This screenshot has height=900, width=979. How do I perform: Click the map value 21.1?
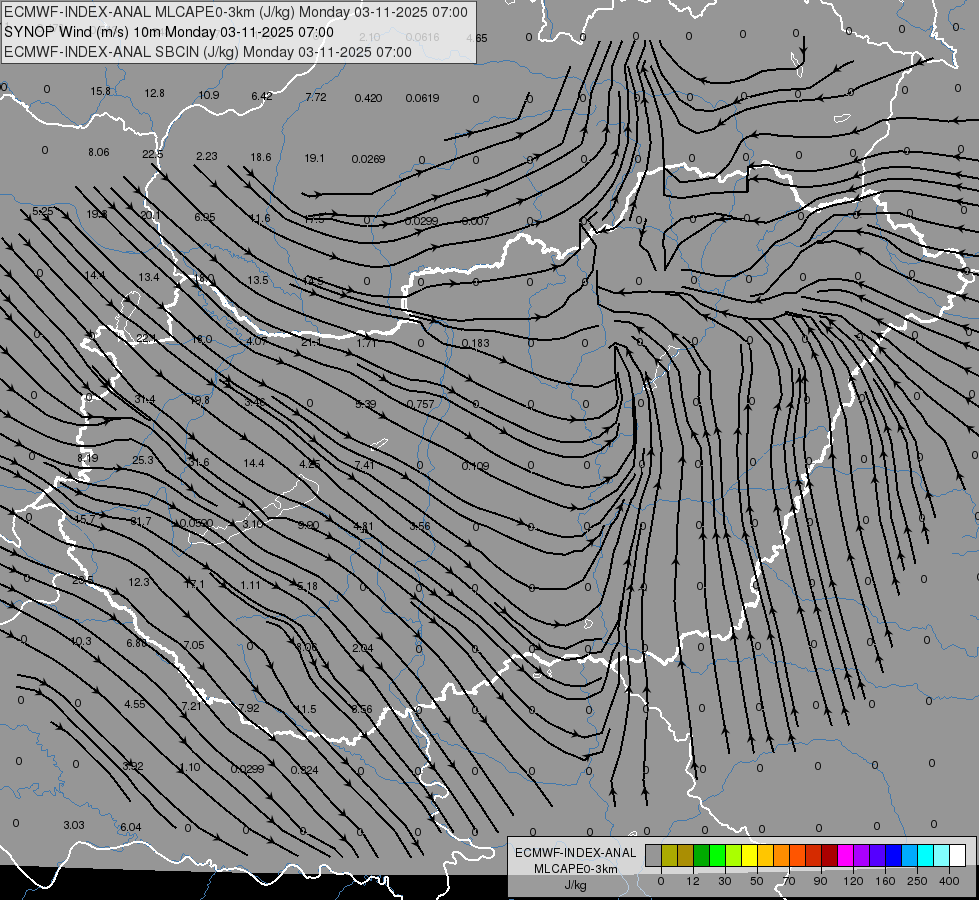pyautogui.click(x=312, y=342)
